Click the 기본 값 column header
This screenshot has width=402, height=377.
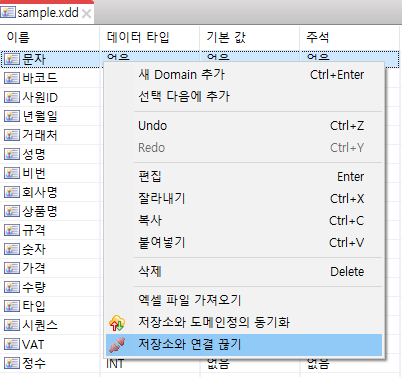pyautogui.click(x=250, y=37)
